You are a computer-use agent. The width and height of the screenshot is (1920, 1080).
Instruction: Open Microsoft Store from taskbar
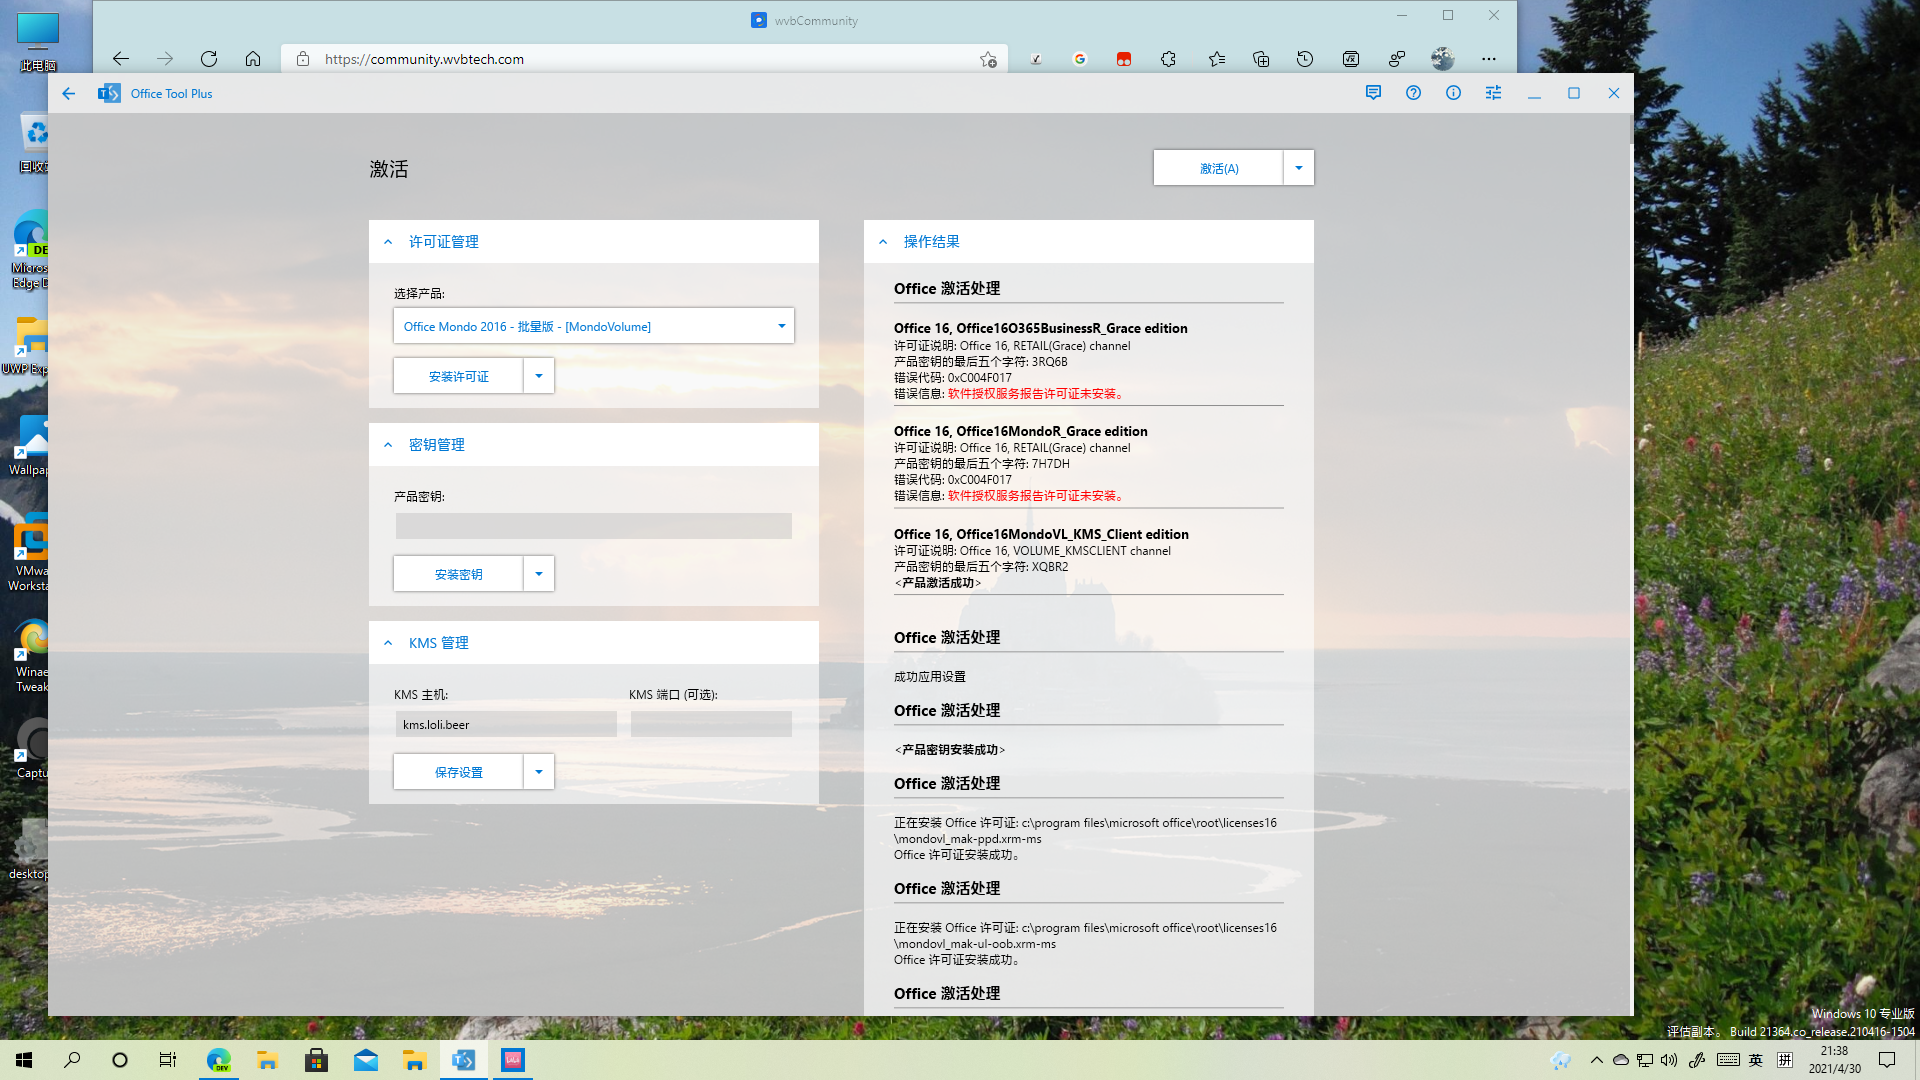click(x=316, y=1060)
